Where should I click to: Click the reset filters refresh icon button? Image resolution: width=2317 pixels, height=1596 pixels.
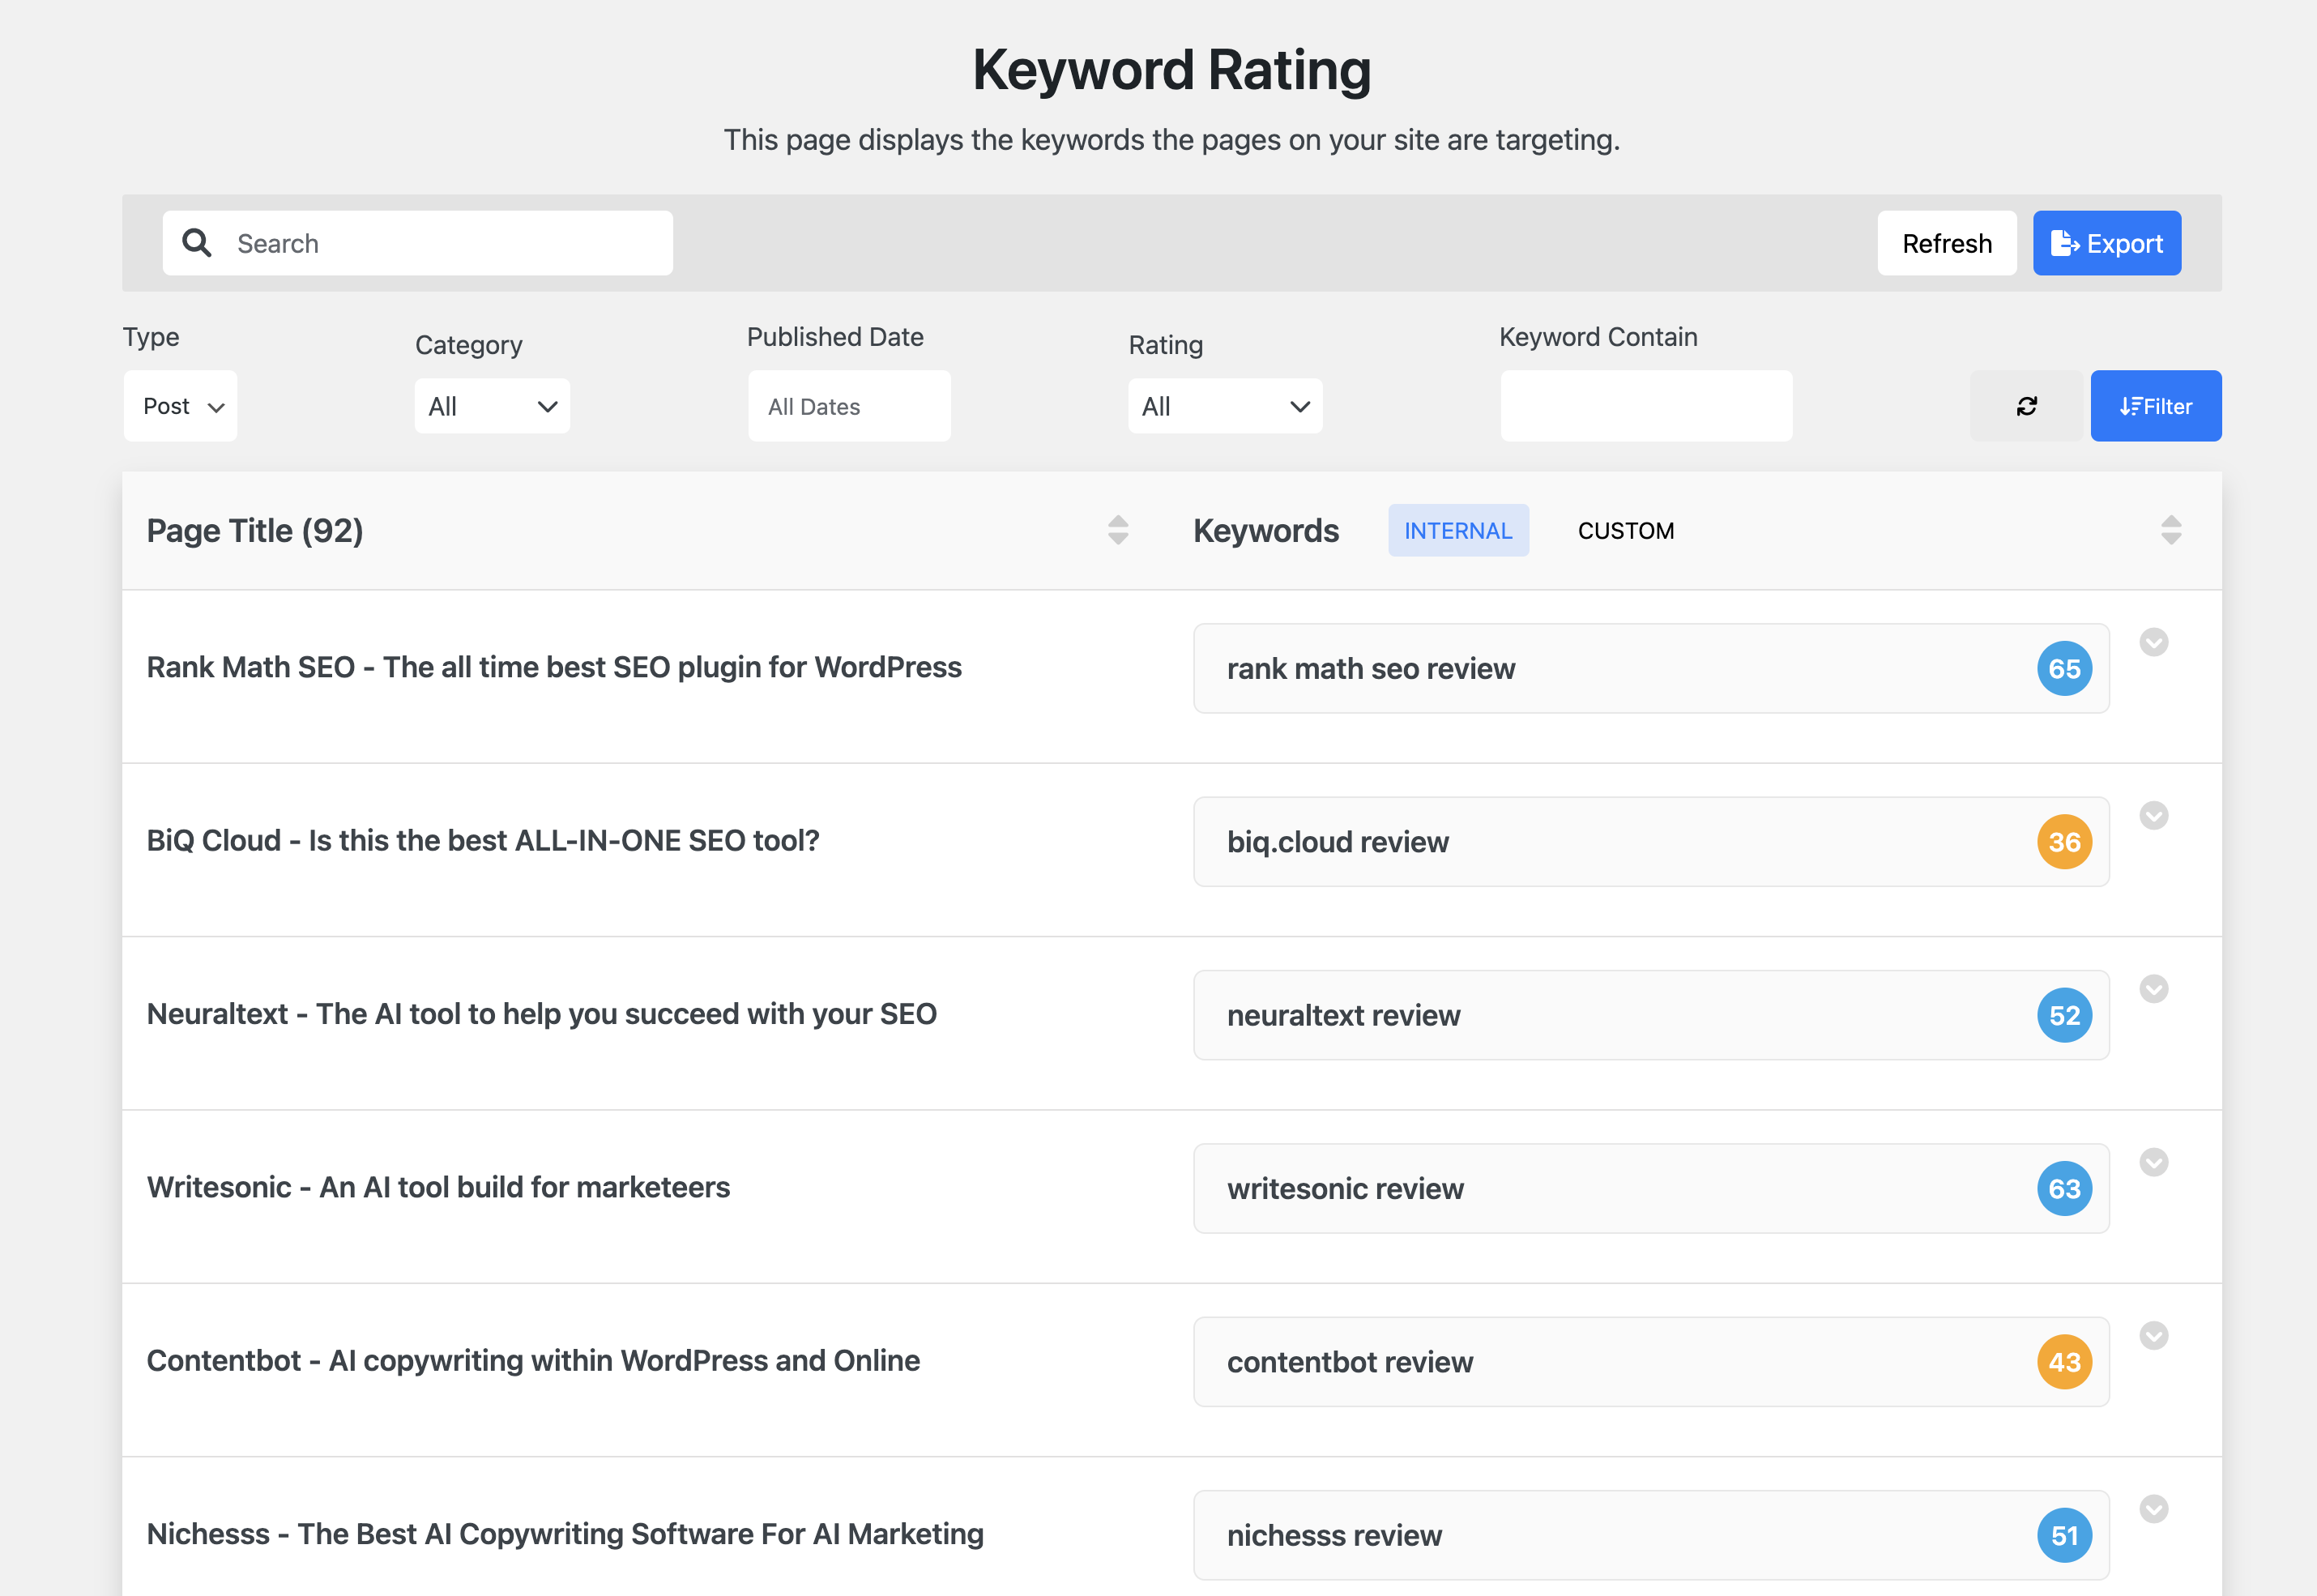point(2026,406)
